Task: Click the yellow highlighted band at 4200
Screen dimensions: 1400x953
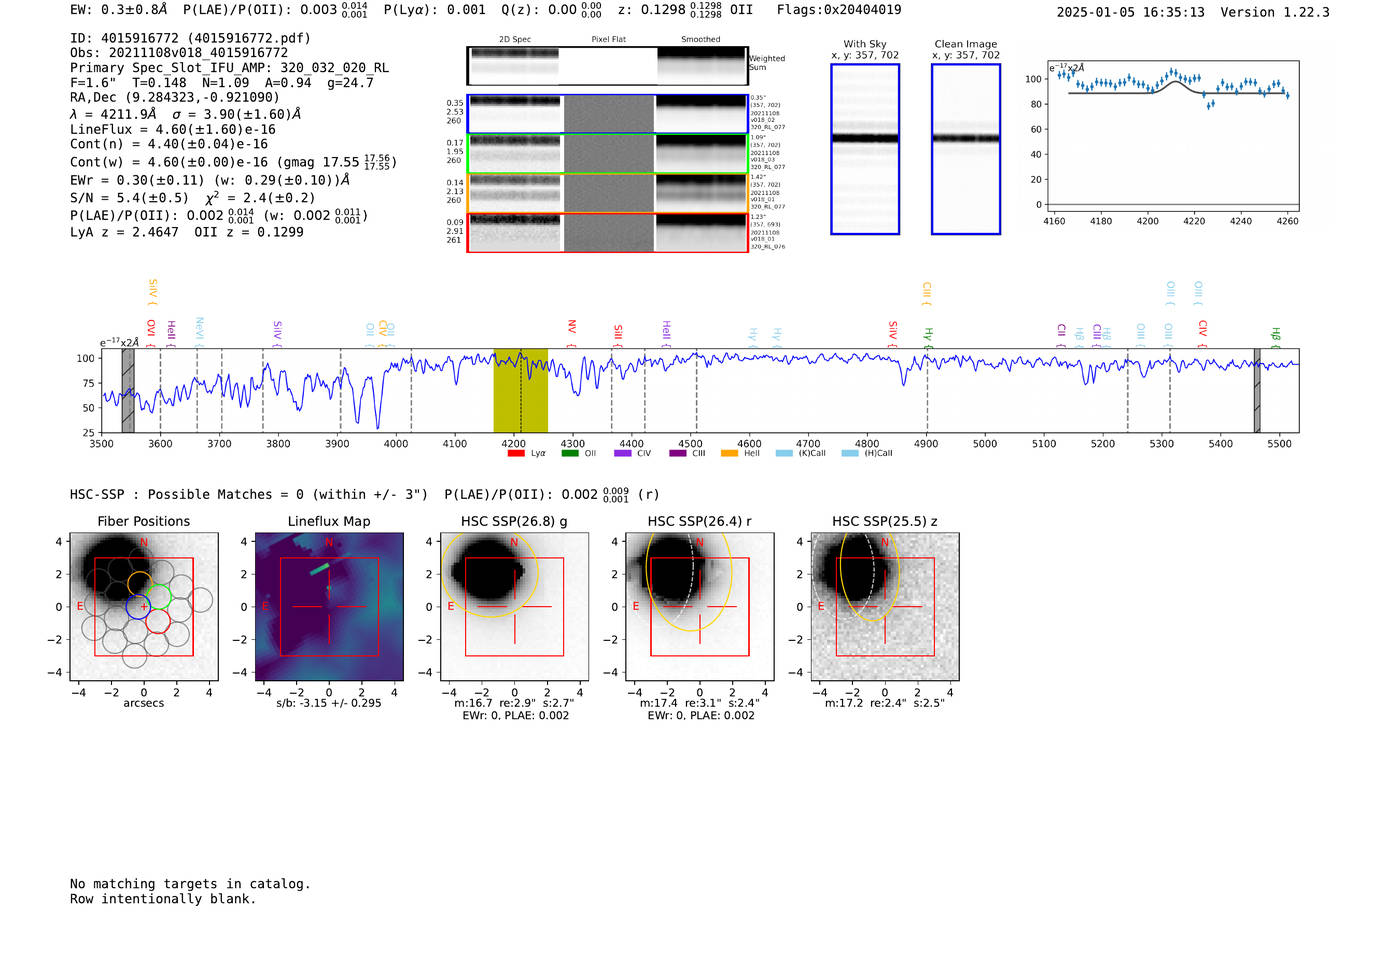Action: (520, 391)
